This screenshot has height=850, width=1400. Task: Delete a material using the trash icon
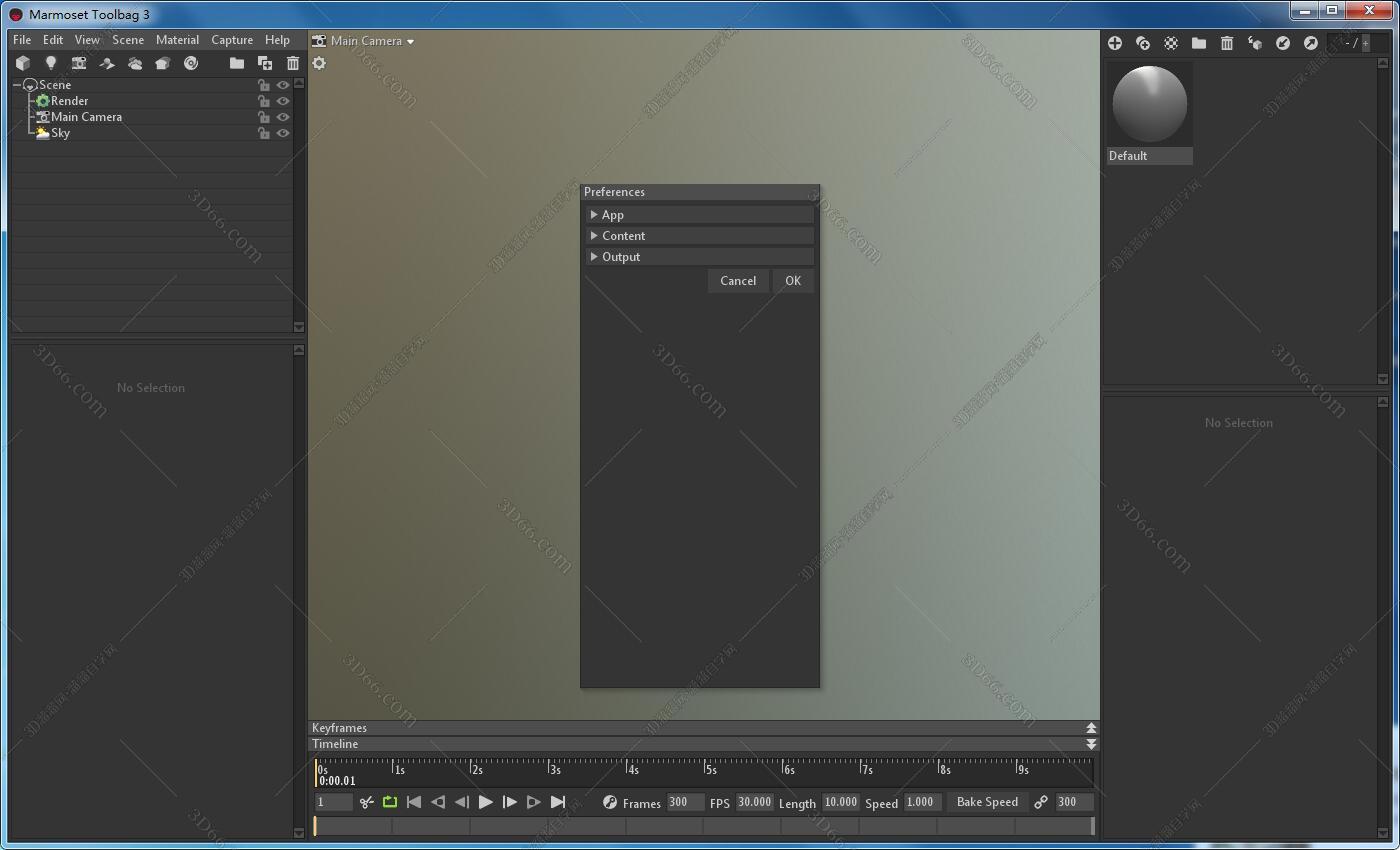pyautogui.click(x=1227, y=43)
